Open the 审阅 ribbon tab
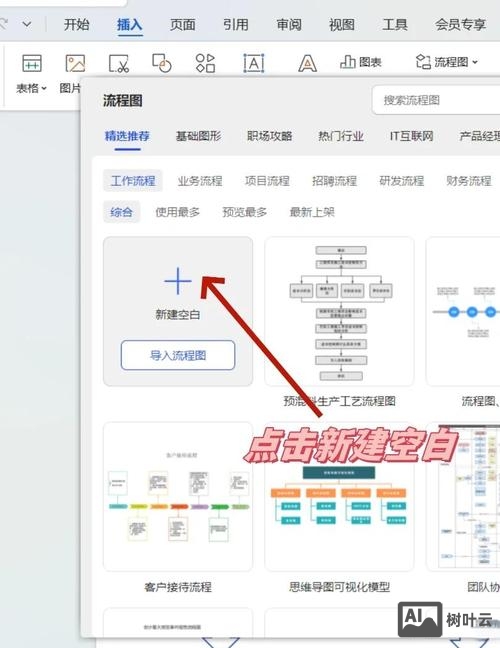The height and width of the screenshot is (648, 500). [289, 25]
